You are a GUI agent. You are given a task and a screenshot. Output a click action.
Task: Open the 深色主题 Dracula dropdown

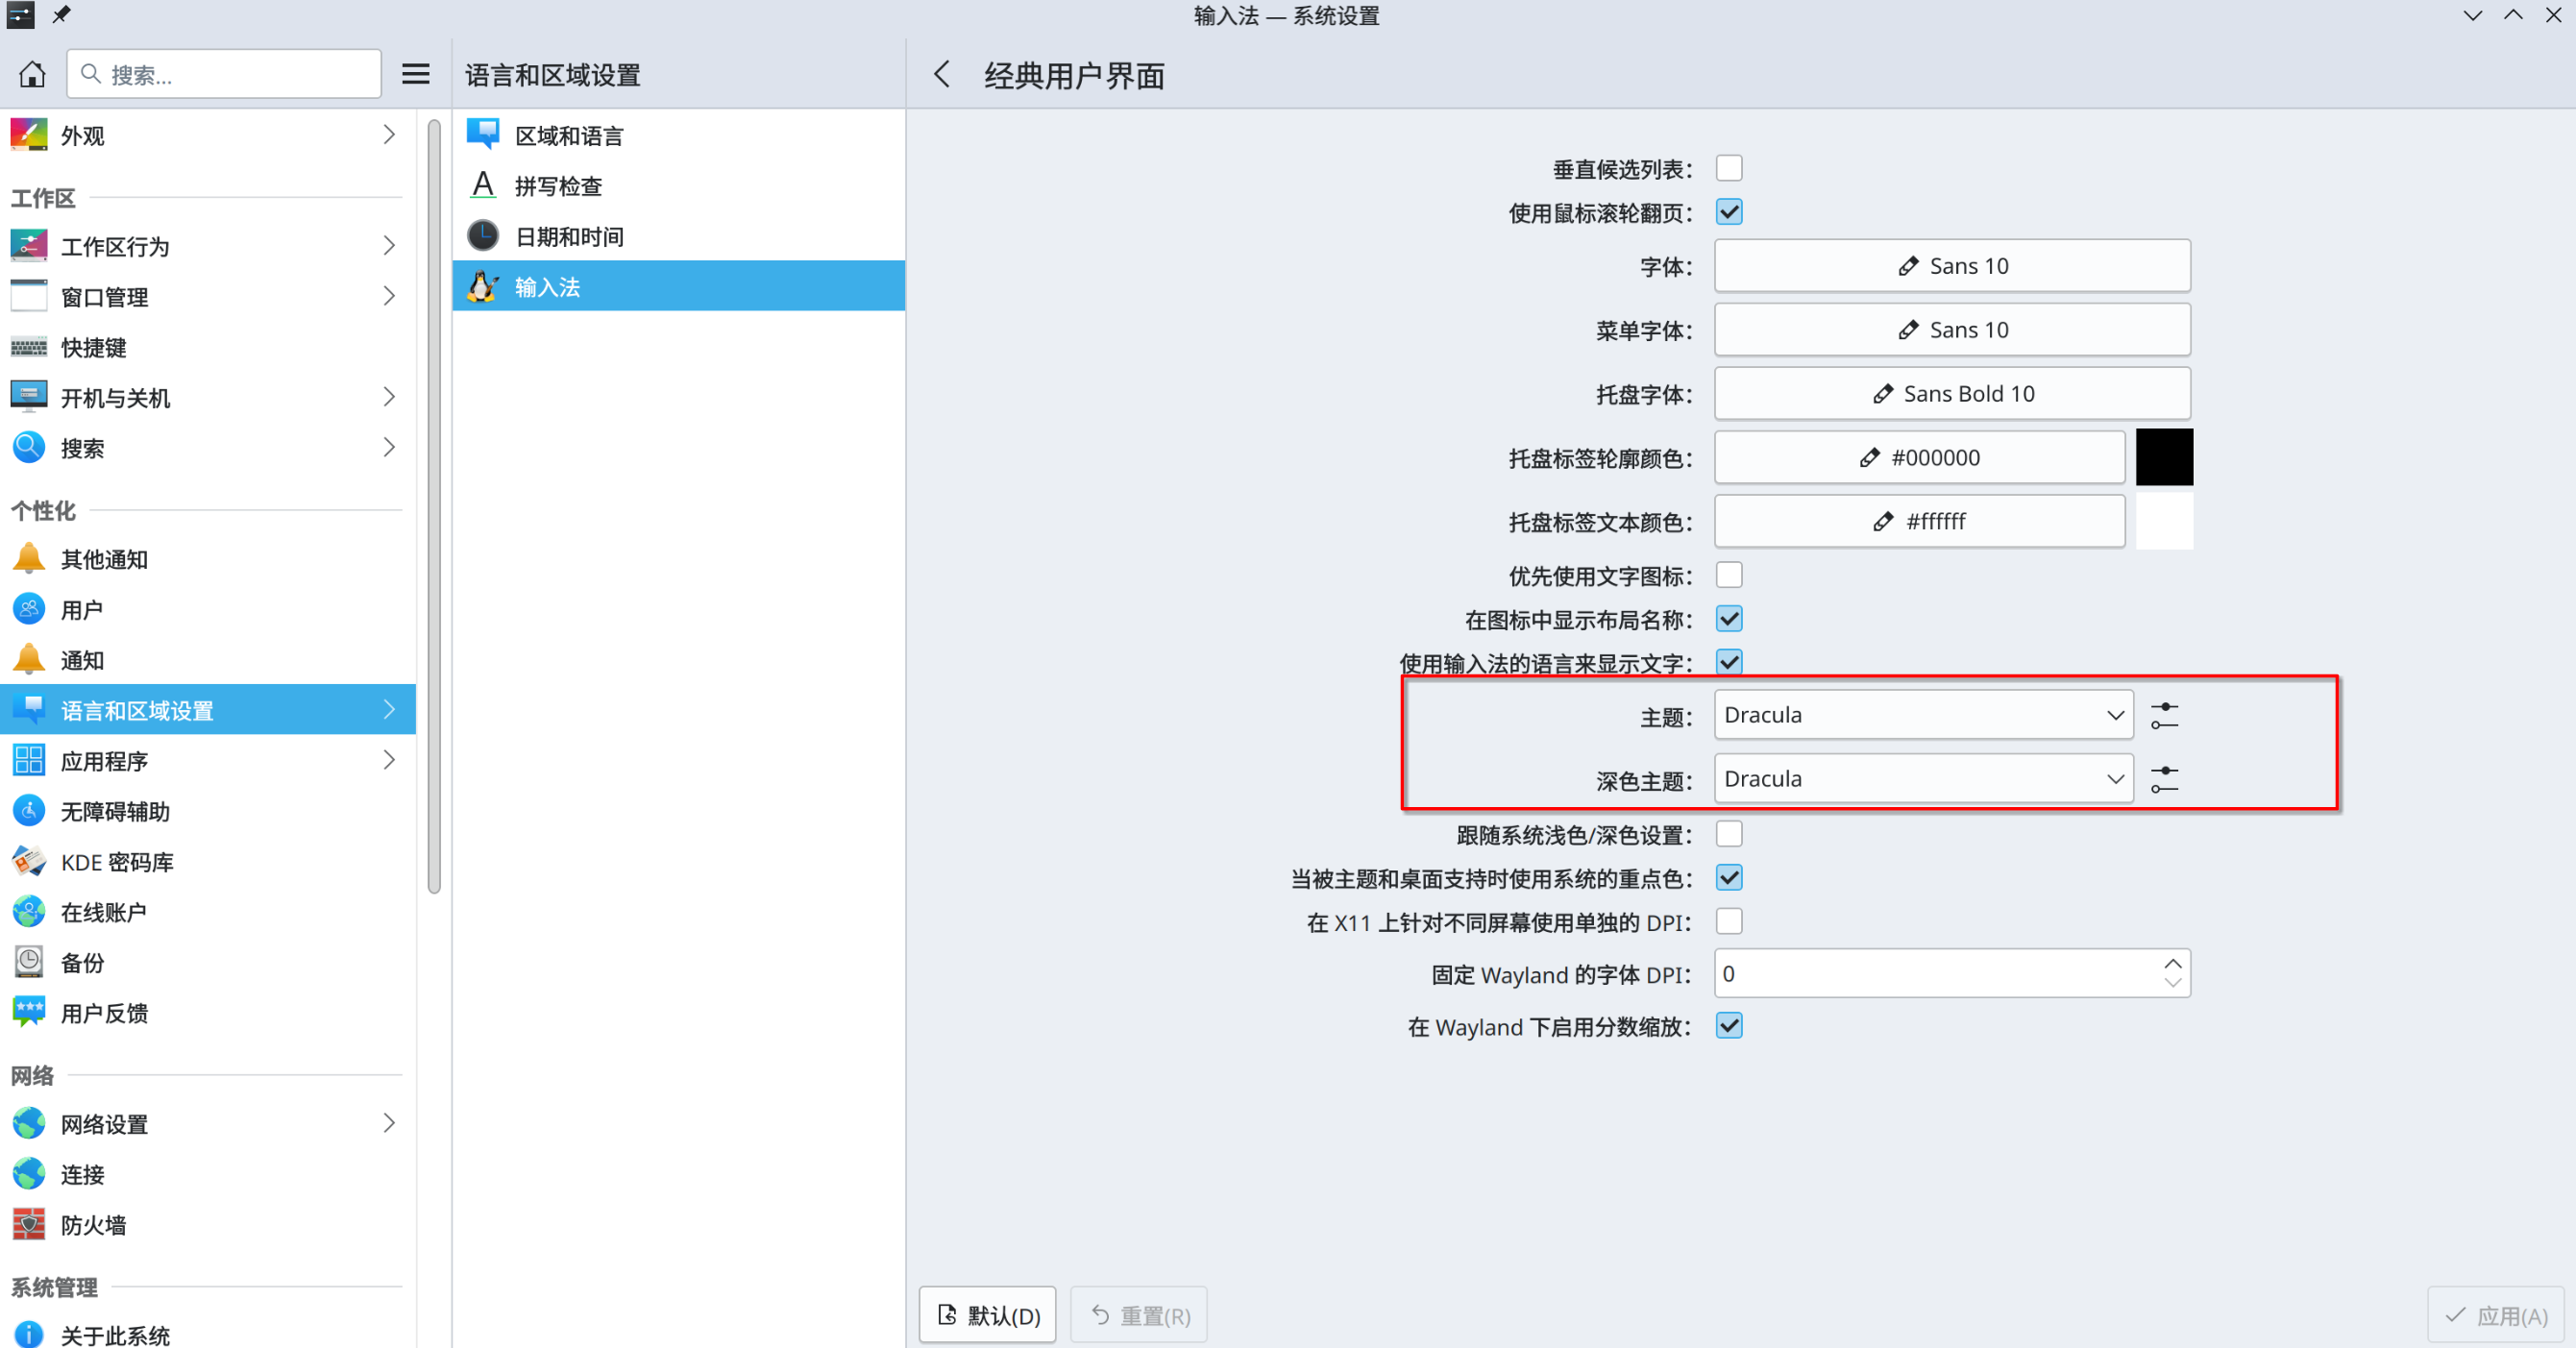coord(1923,779)
